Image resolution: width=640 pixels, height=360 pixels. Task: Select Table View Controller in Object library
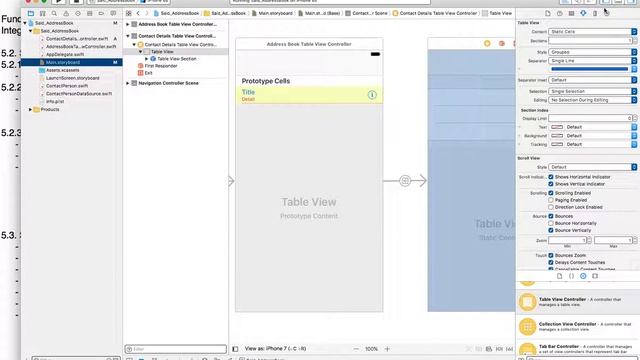pyautogui.click(x=578, y=302)
